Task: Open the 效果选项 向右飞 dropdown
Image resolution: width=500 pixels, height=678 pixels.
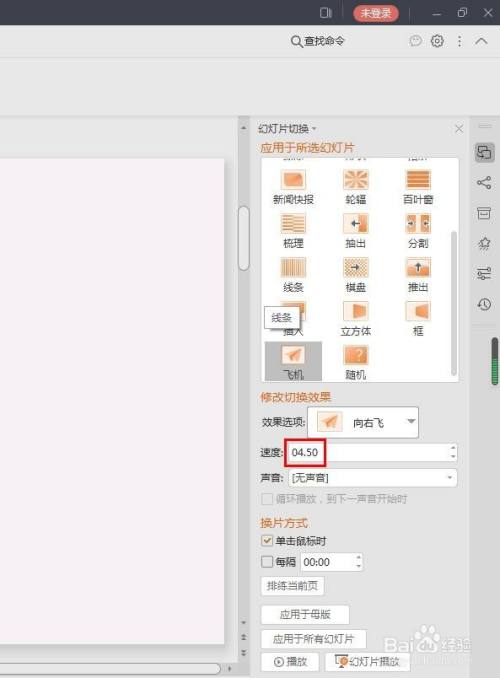Action: [x=363, y=422]
